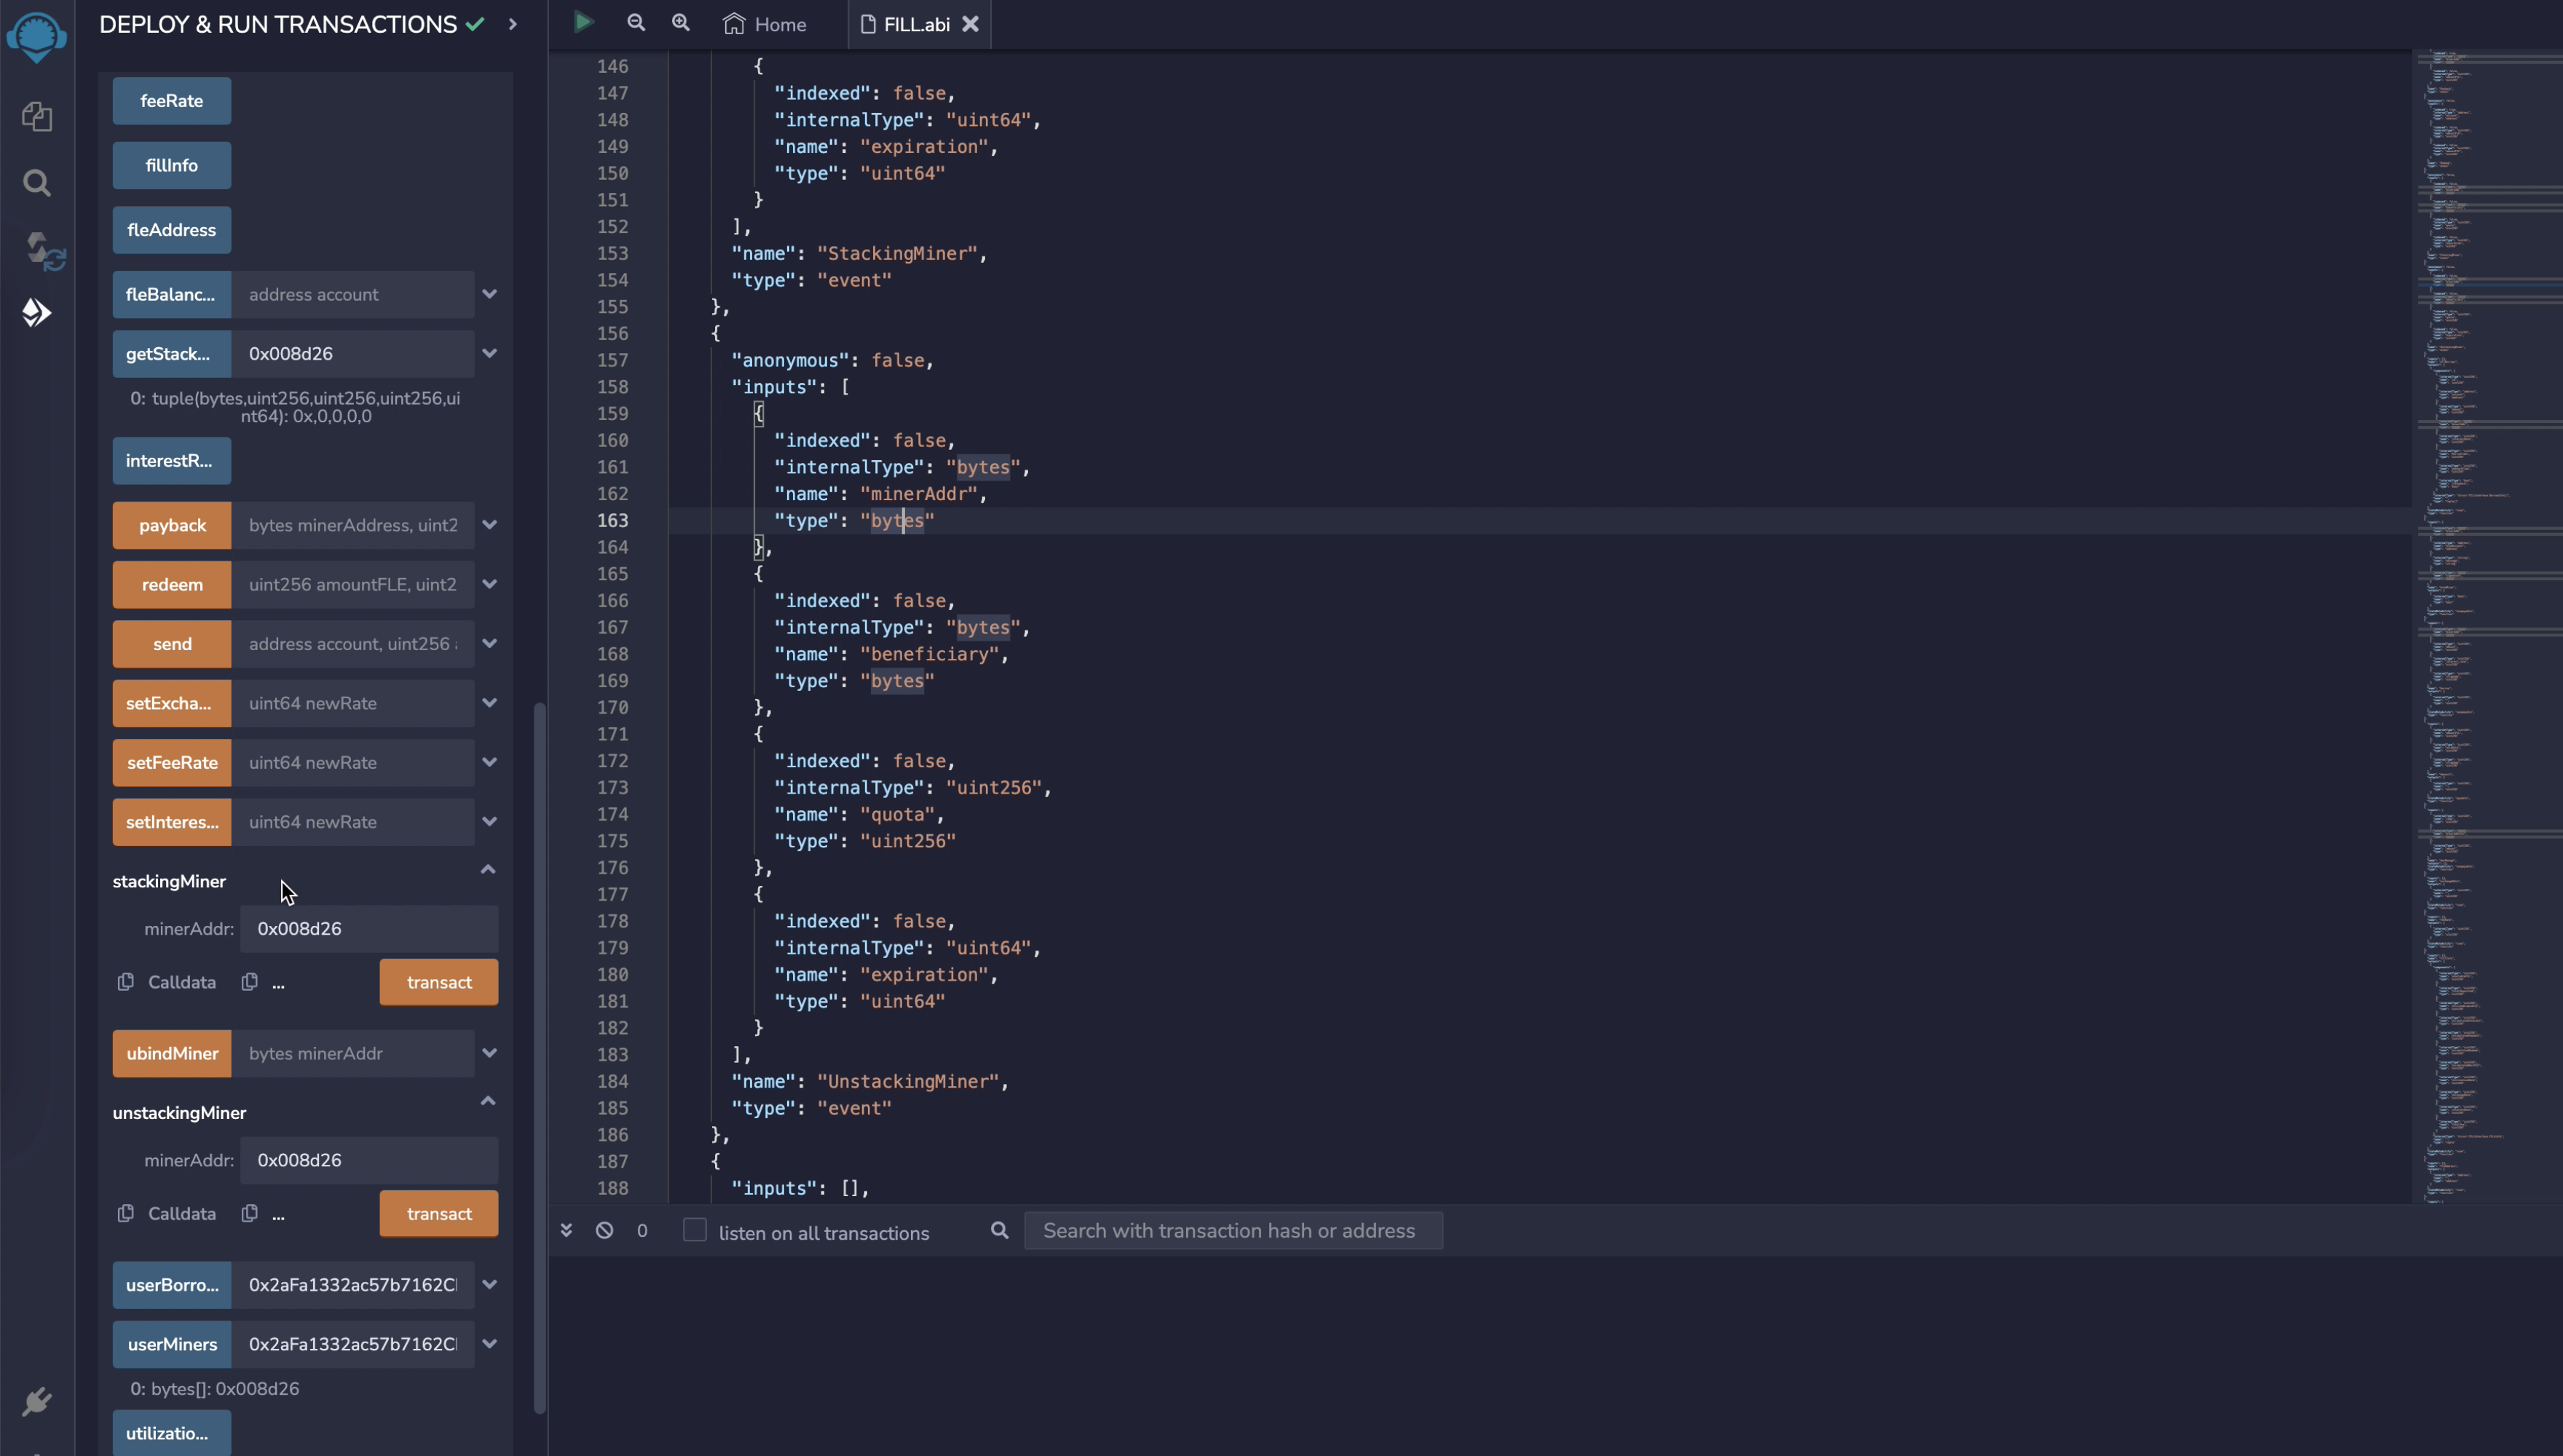Expand the setInteres... function inputs
Screen dimensions: 2563x1456
tap(490, 821)
